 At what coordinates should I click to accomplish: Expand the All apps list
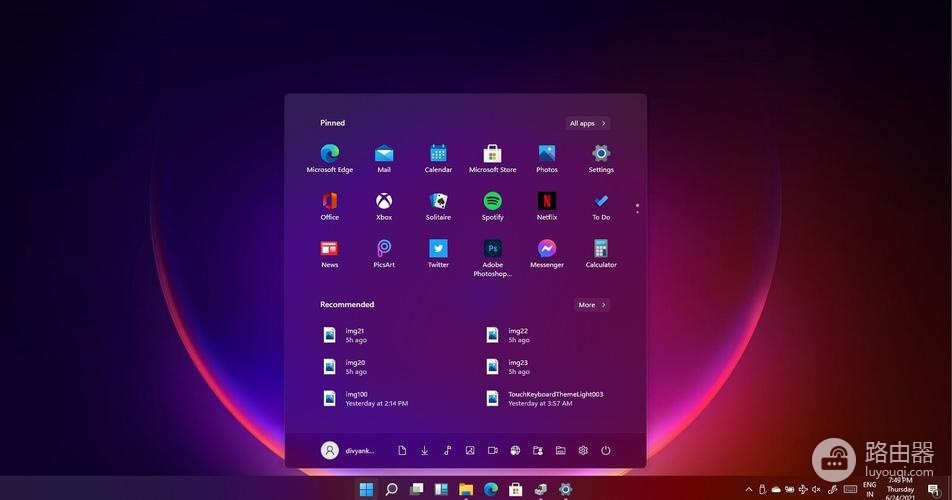[x=587, y=123]
